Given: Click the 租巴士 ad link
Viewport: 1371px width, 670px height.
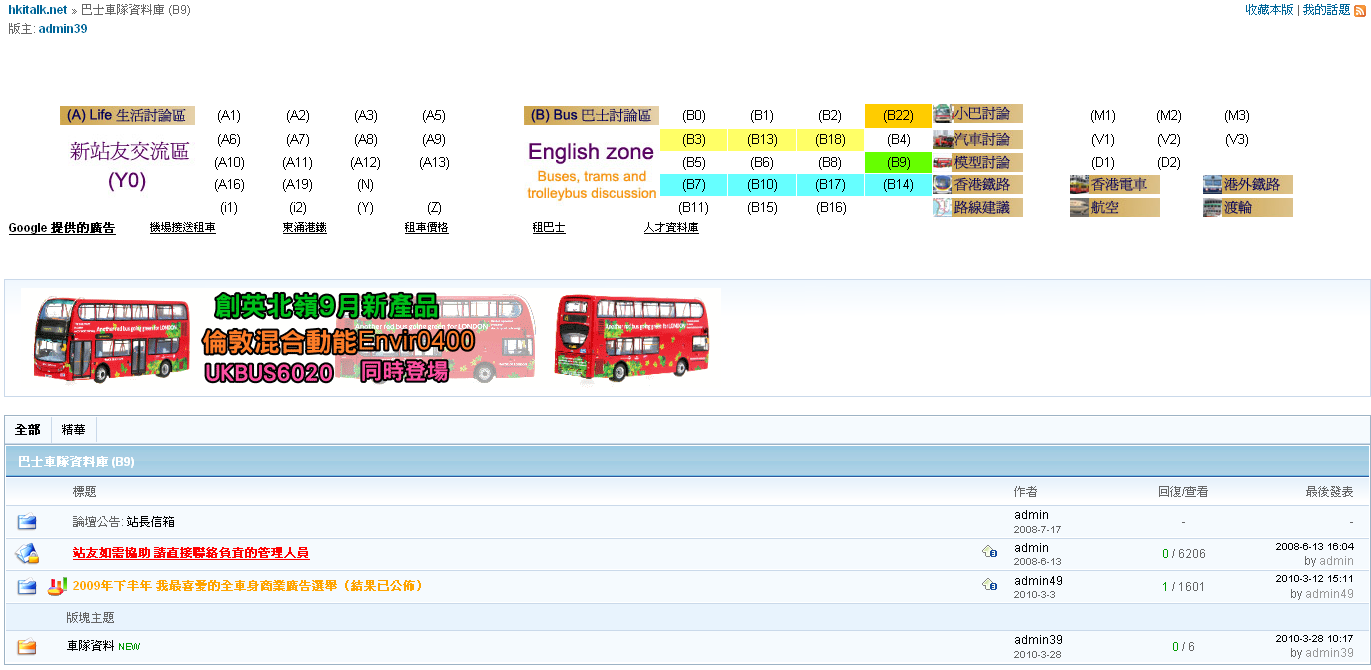Looking at the screenshot, I should pyautogui.click(x=549, y=228).
